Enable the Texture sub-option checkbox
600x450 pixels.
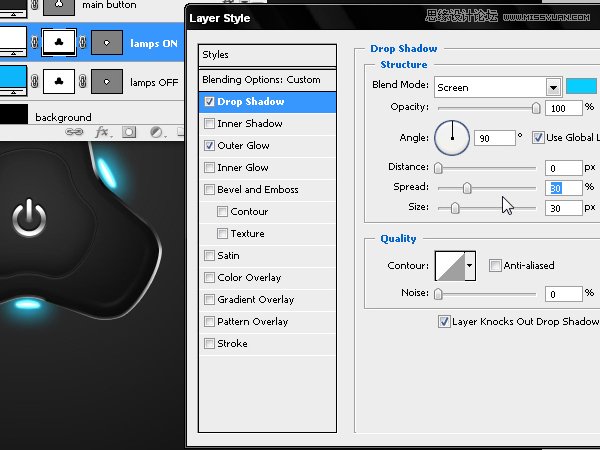pyautogui.click(x=222, y=233)
